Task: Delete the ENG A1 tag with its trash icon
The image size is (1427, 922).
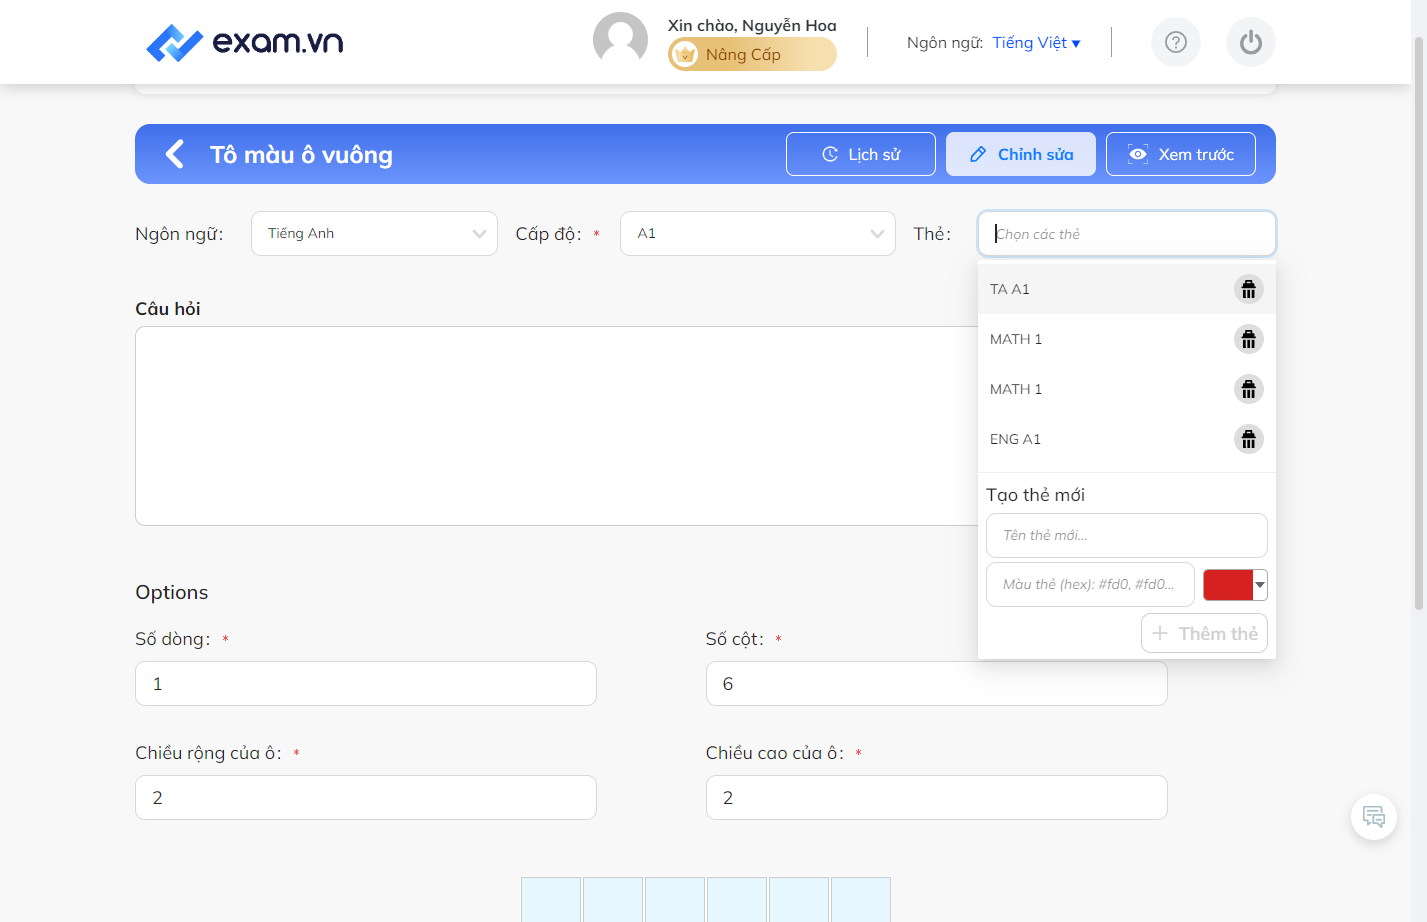Action: tap(1249, 439)
